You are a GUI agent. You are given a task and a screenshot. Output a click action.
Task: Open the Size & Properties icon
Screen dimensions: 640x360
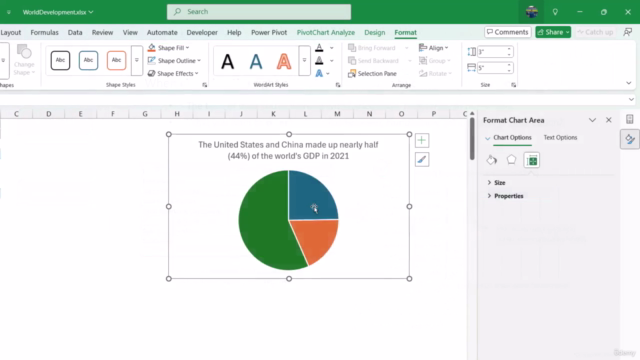531,160
